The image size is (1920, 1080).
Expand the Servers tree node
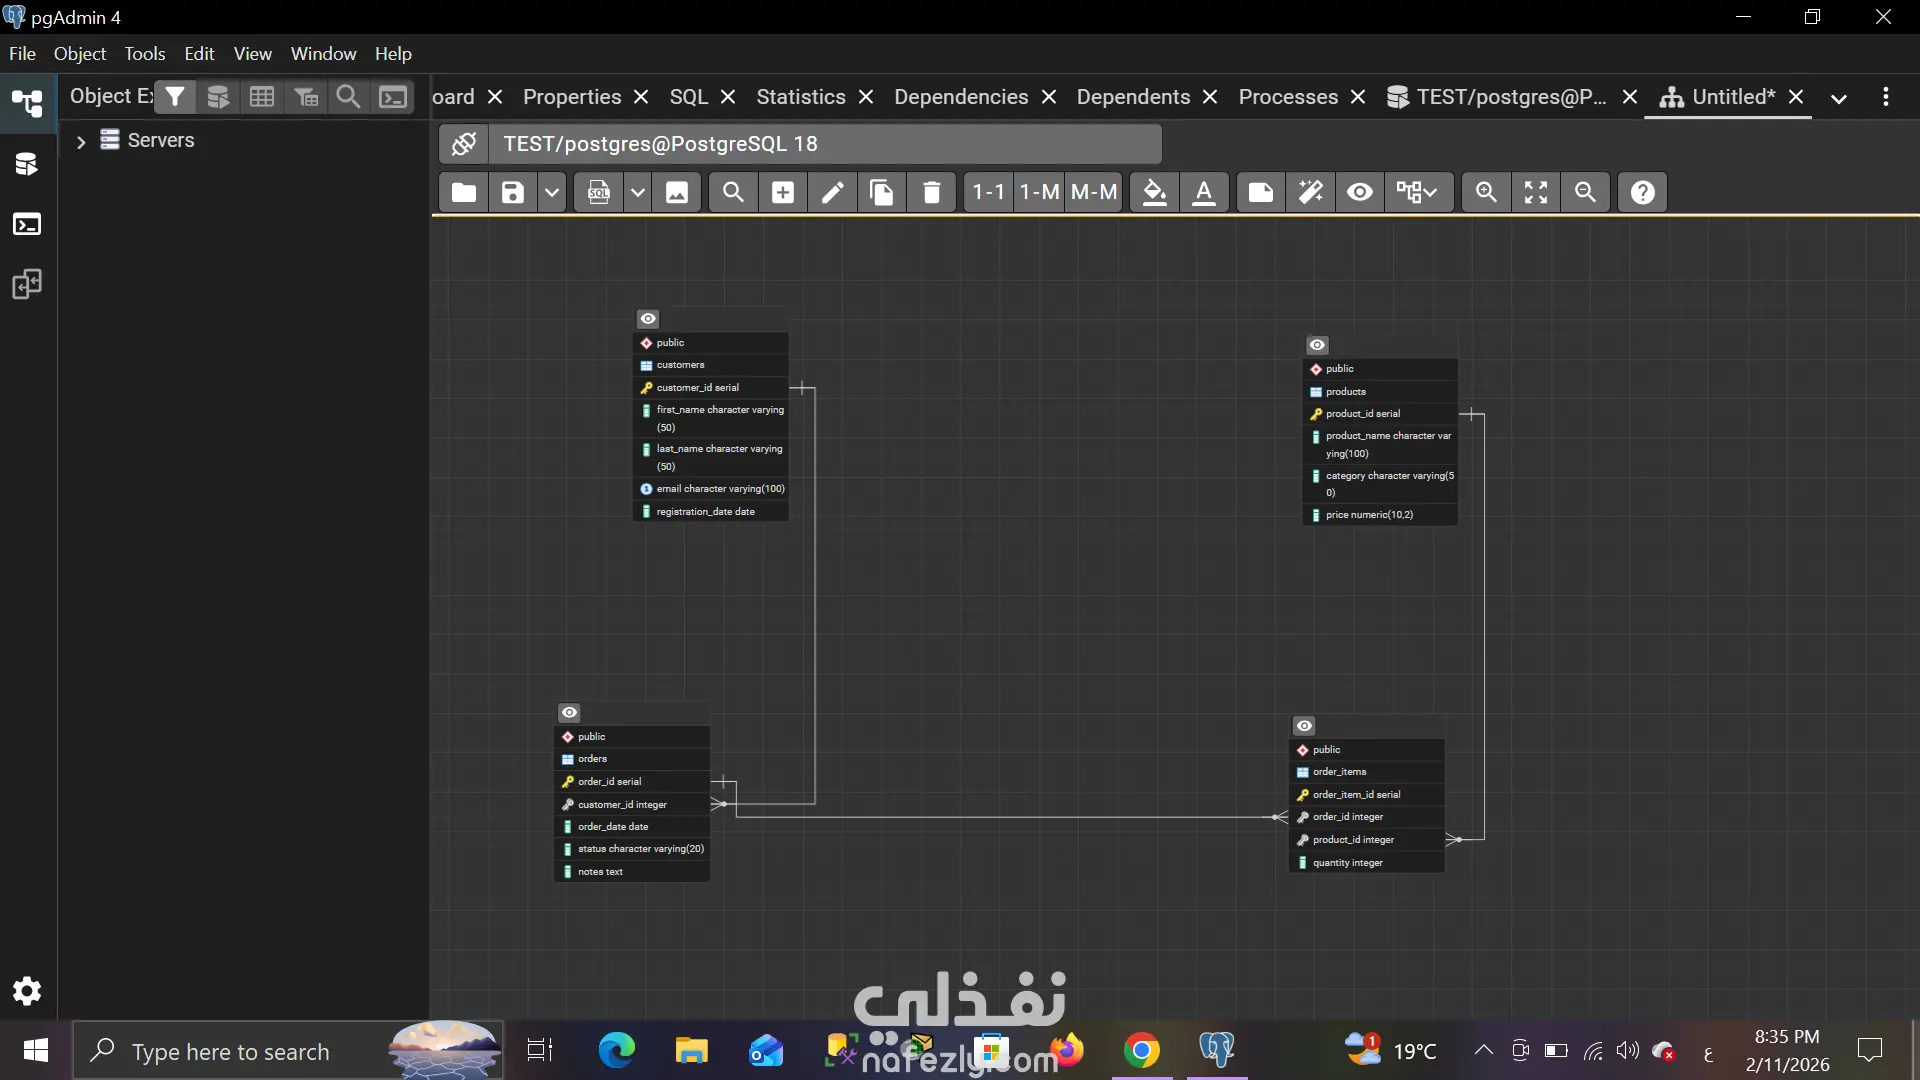81,142
